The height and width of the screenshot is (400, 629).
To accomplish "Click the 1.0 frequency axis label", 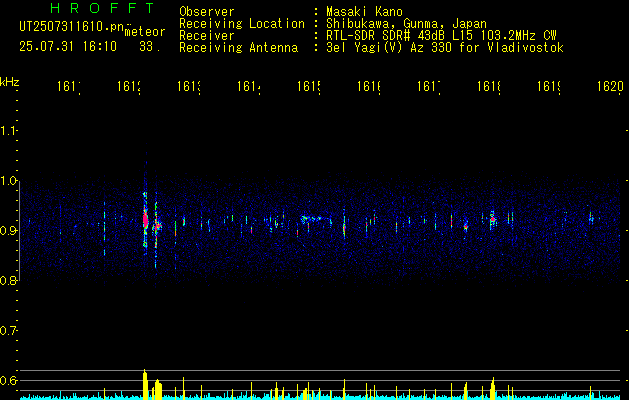I will click(8, 181).
